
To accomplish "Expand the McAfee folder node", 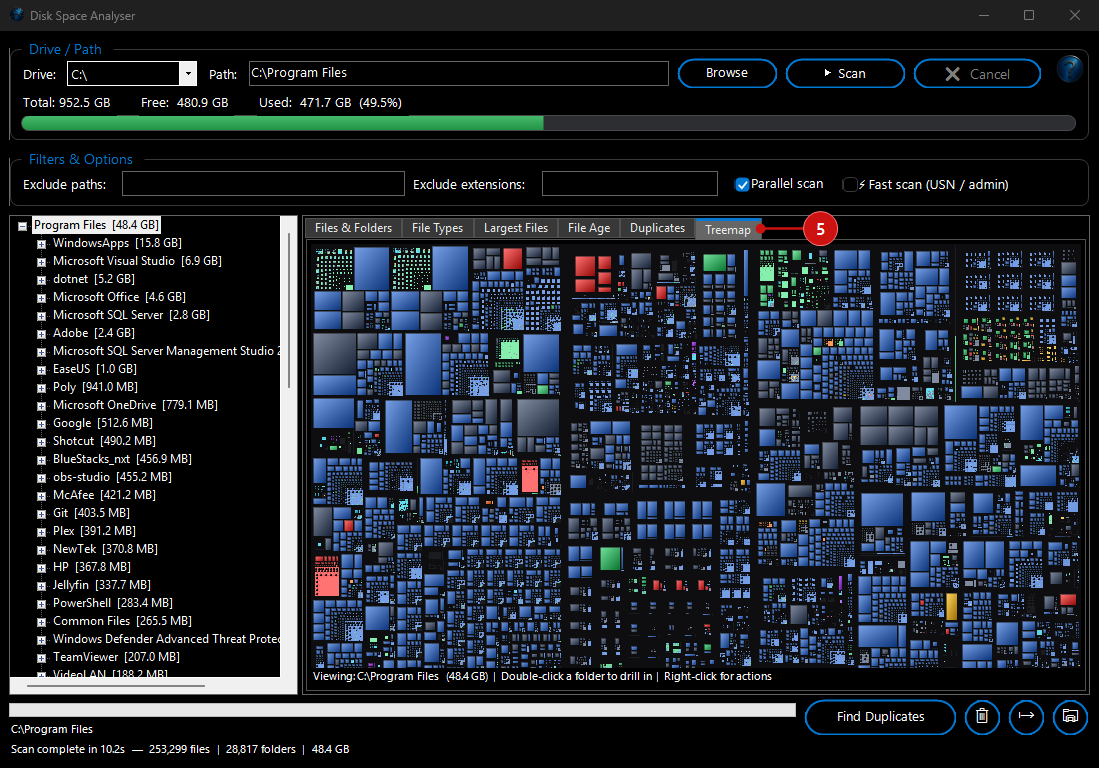I will [41, 496].
